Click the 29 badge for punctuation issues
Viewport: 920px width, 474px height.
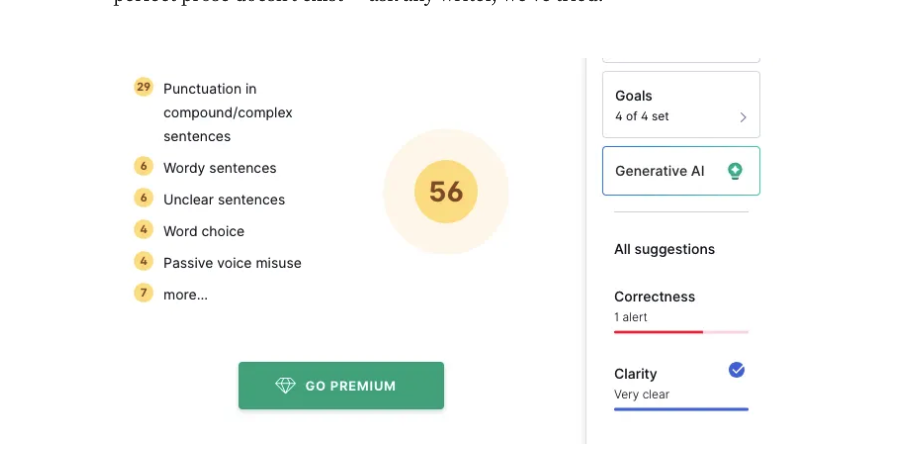tap(143, 87)
